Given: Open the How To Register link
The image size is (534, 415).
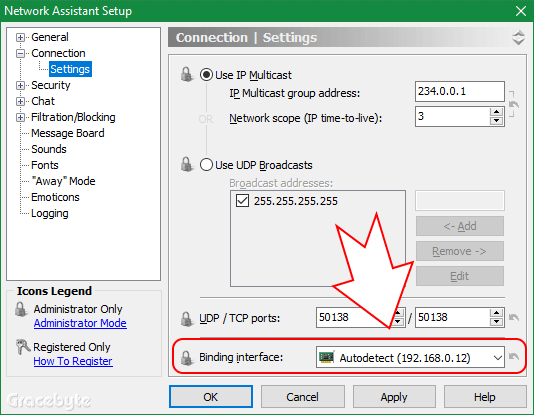Looking at the screenshot, I should click(x=73, y=361).
